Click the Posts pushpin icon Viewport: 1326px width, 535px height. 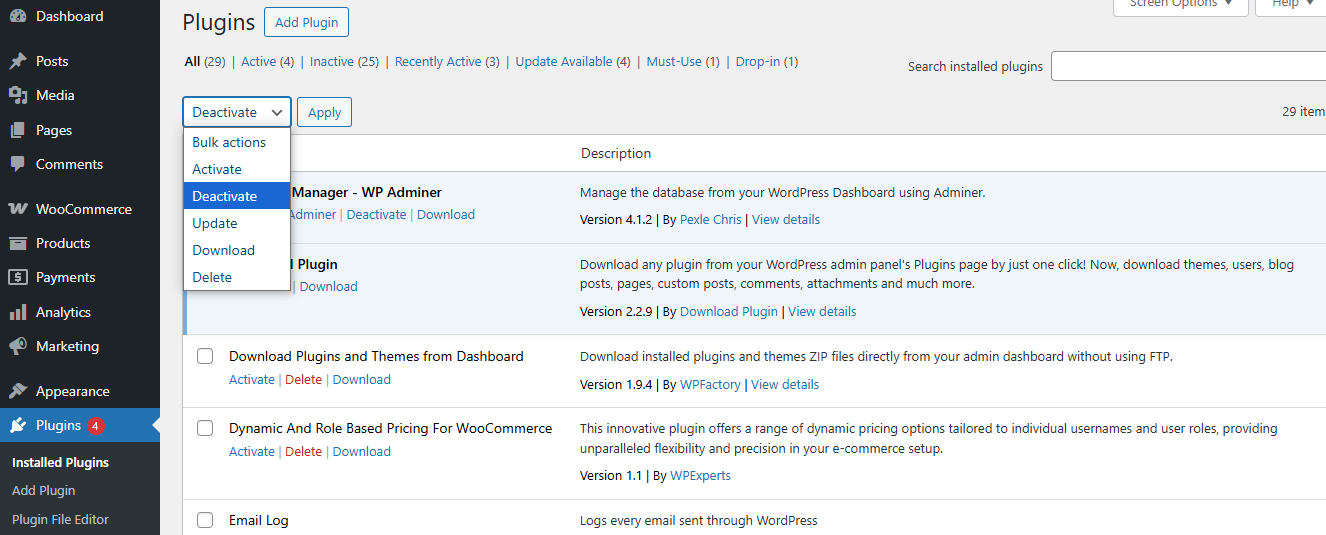pyautogui.click(x=18, y=61)
